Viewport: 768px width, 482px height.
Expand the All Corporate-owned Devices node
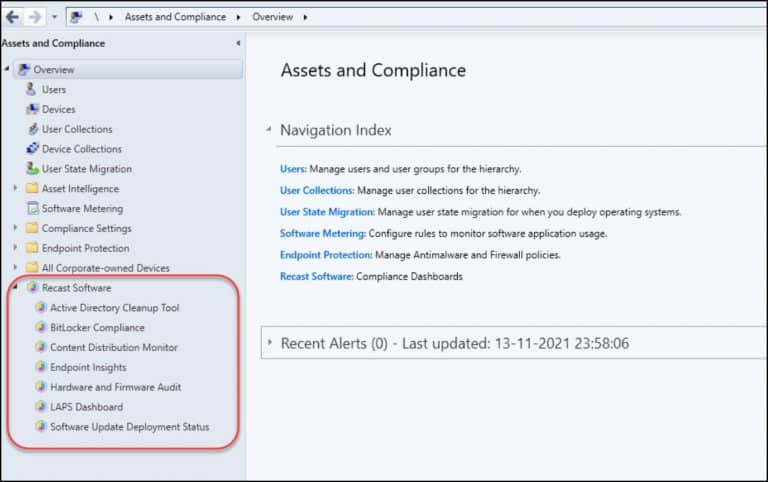tap(15, 267)
